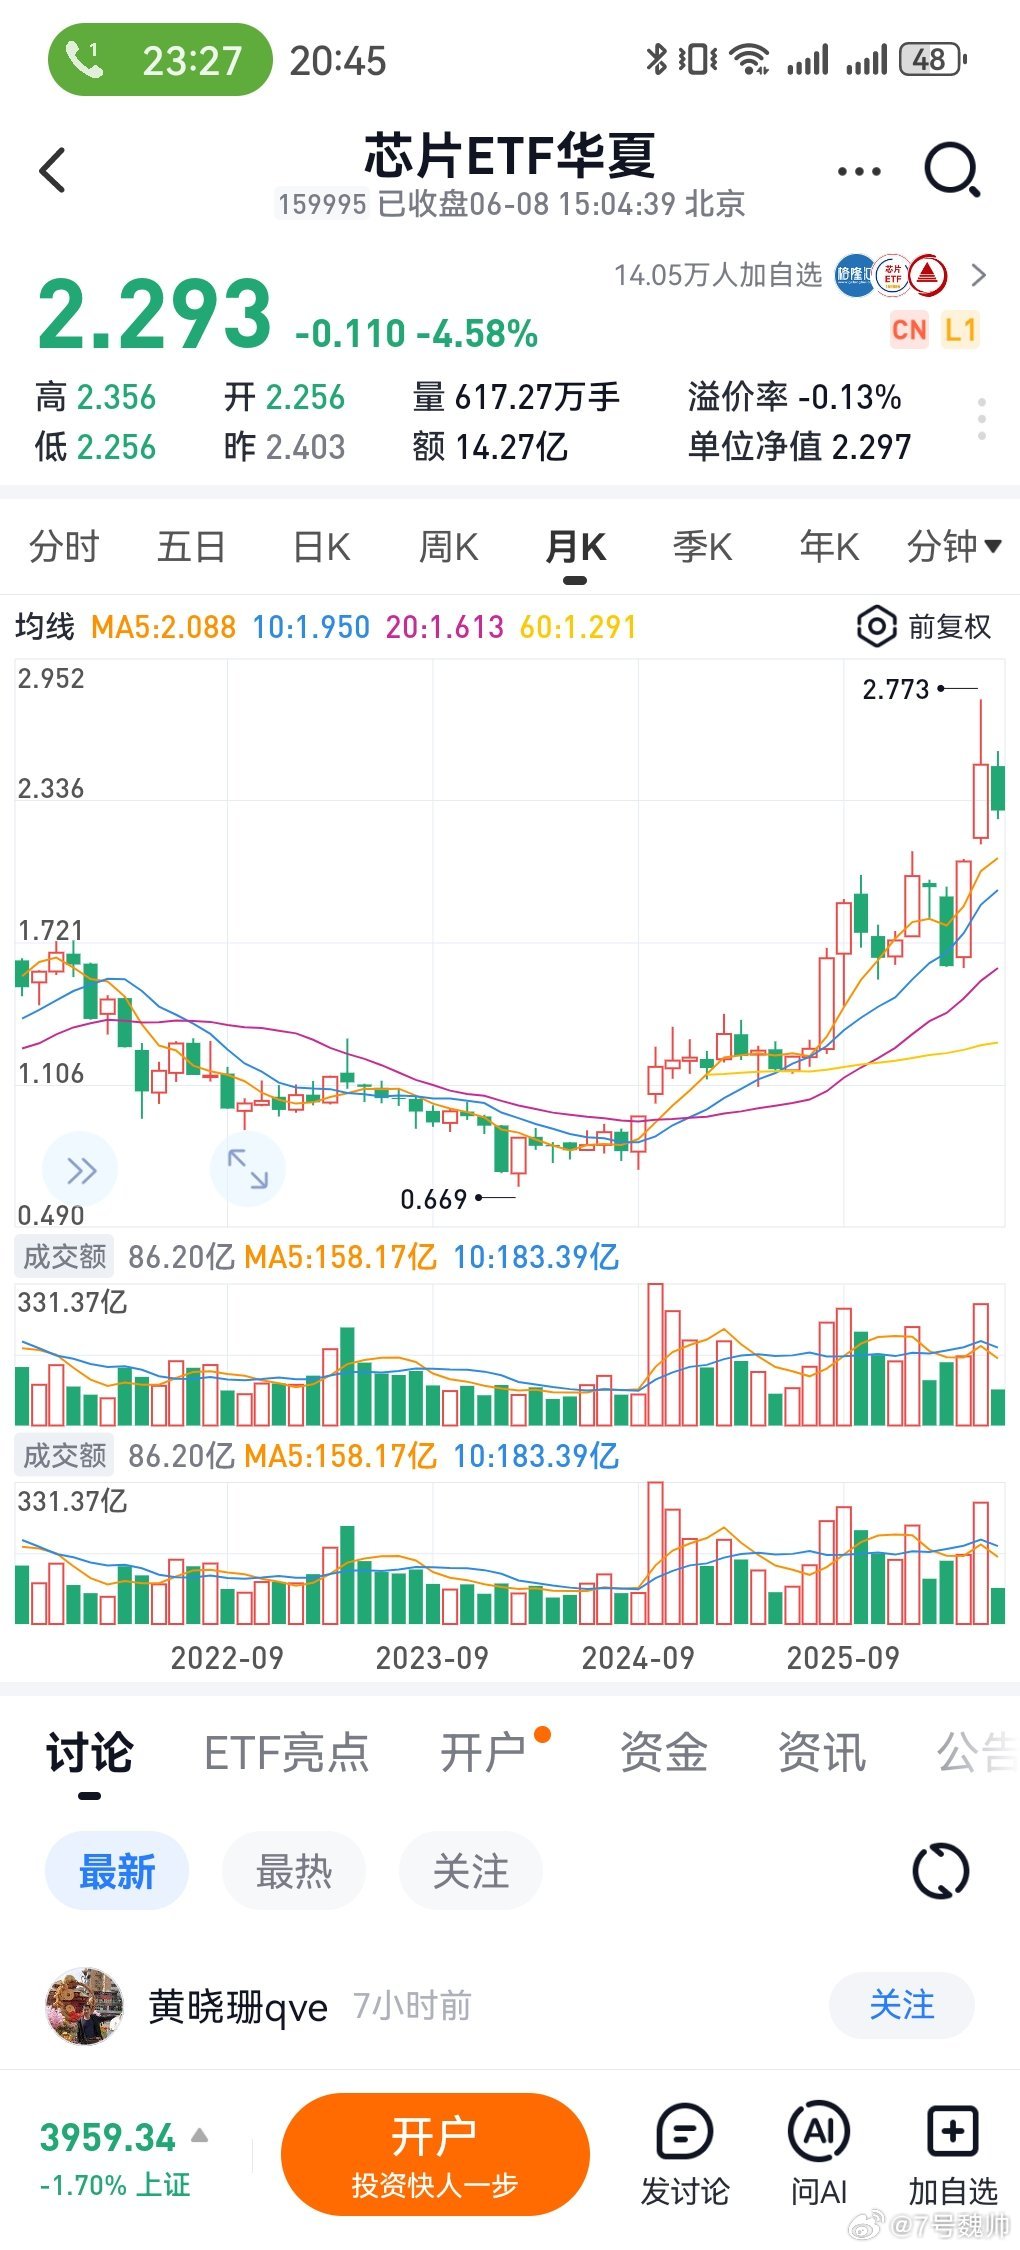This screenshot has width=1020, height=2250.
Task: Tap the search magnifier icon
Action: (x=952, y=170)
